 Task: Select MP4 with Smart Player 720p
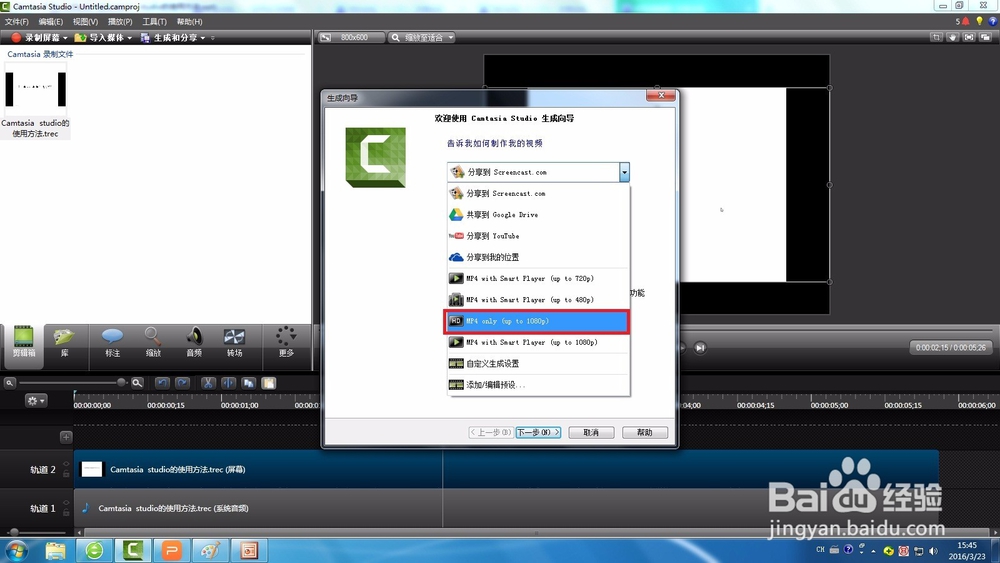[x=538, y=279]
